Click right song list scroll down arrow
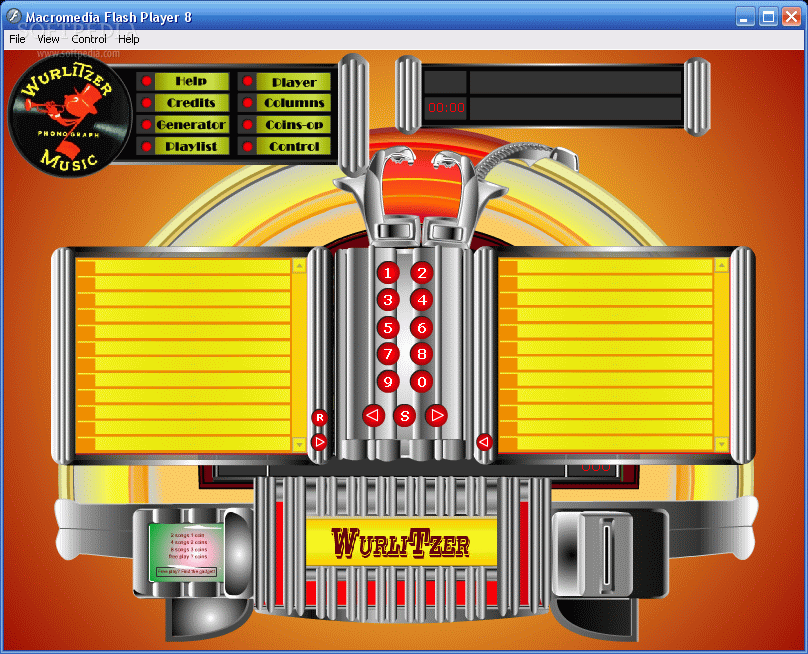 click(721, 444)
